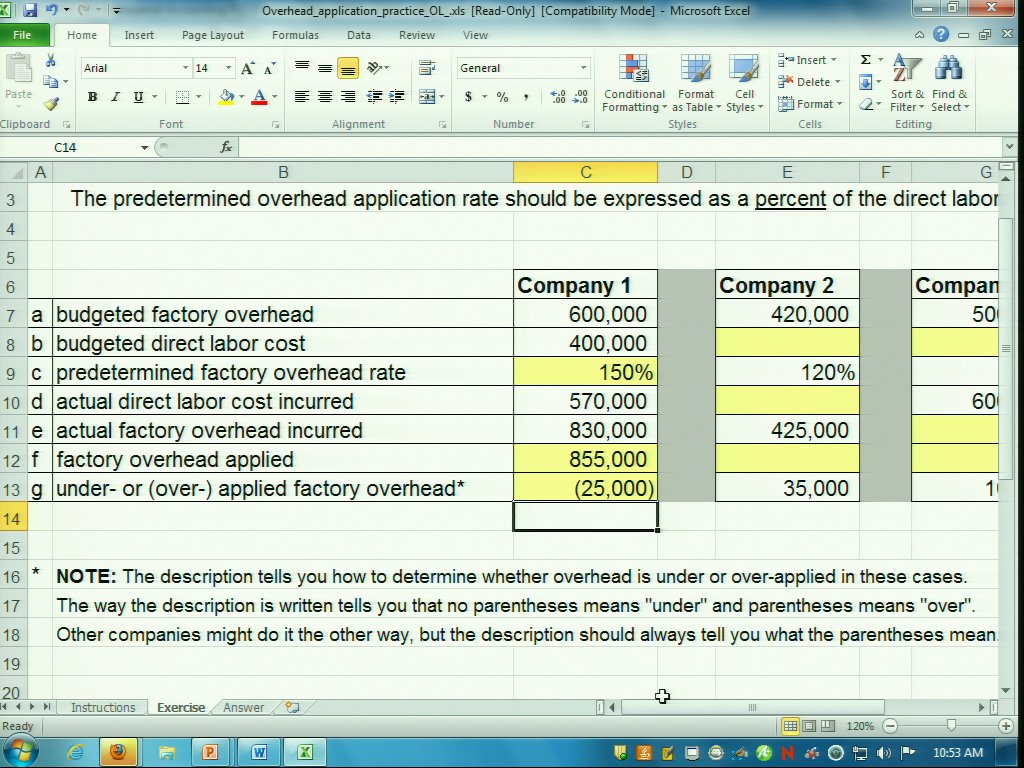The height and width of the screenshot is (768, 1024).
Task: Open the Formulas ribbon tab
Action: point(295,35)
